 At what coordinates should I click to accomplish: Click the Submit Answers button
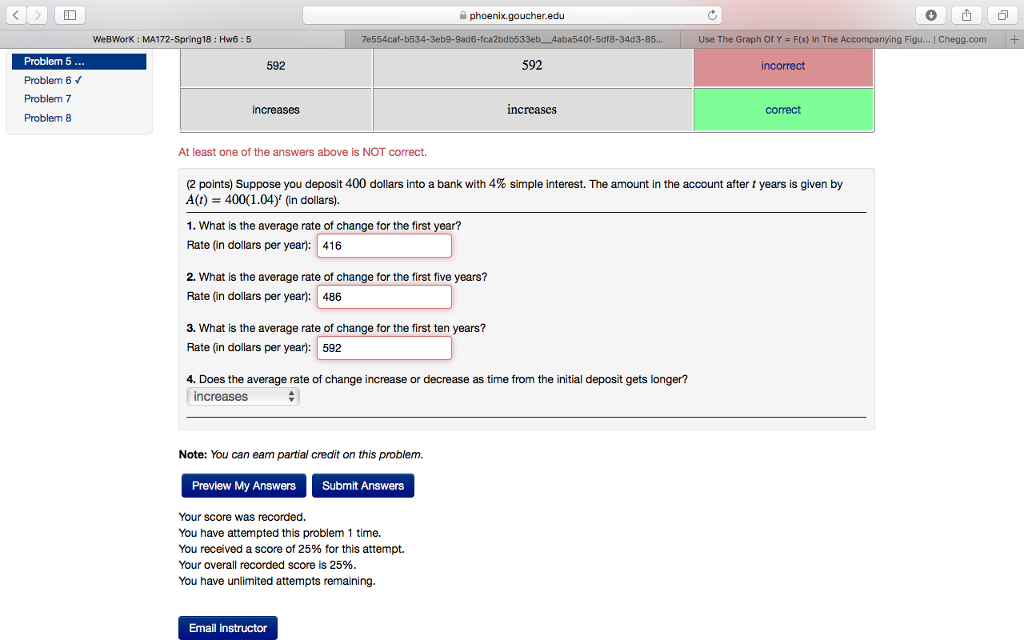[x=362, y=485]
